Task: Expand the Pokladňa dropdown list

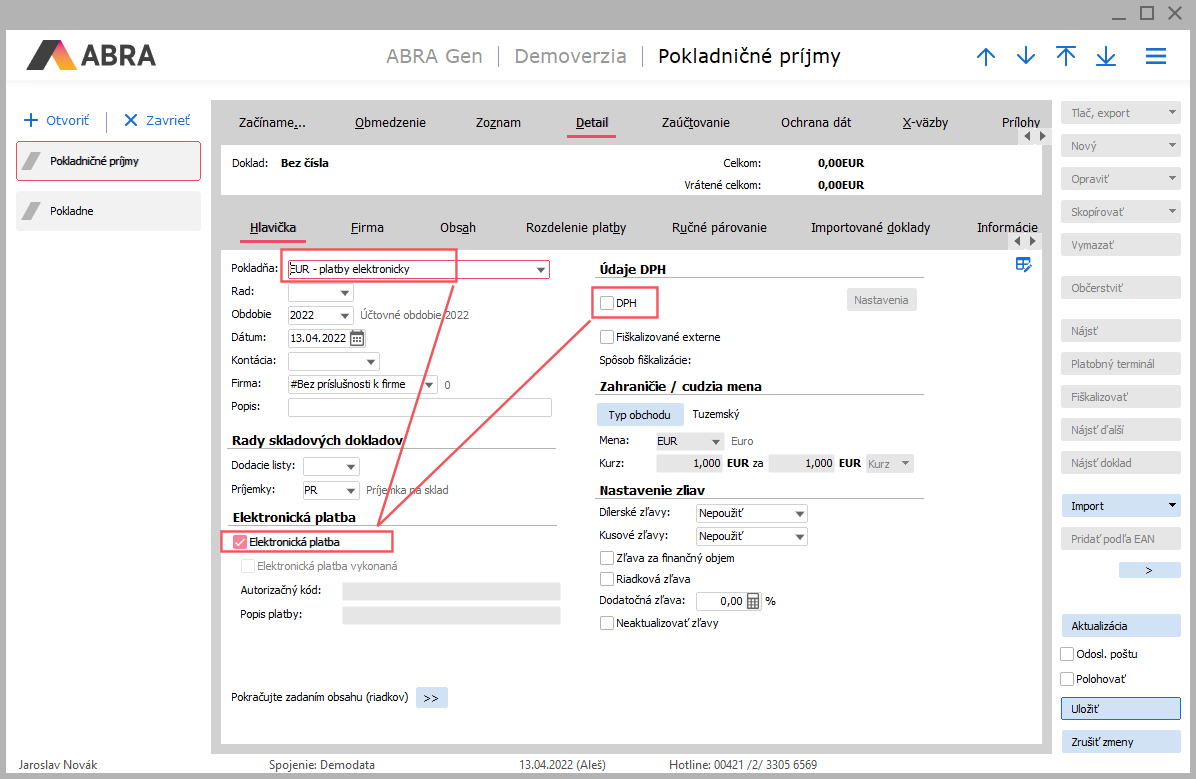Action: 540,270
